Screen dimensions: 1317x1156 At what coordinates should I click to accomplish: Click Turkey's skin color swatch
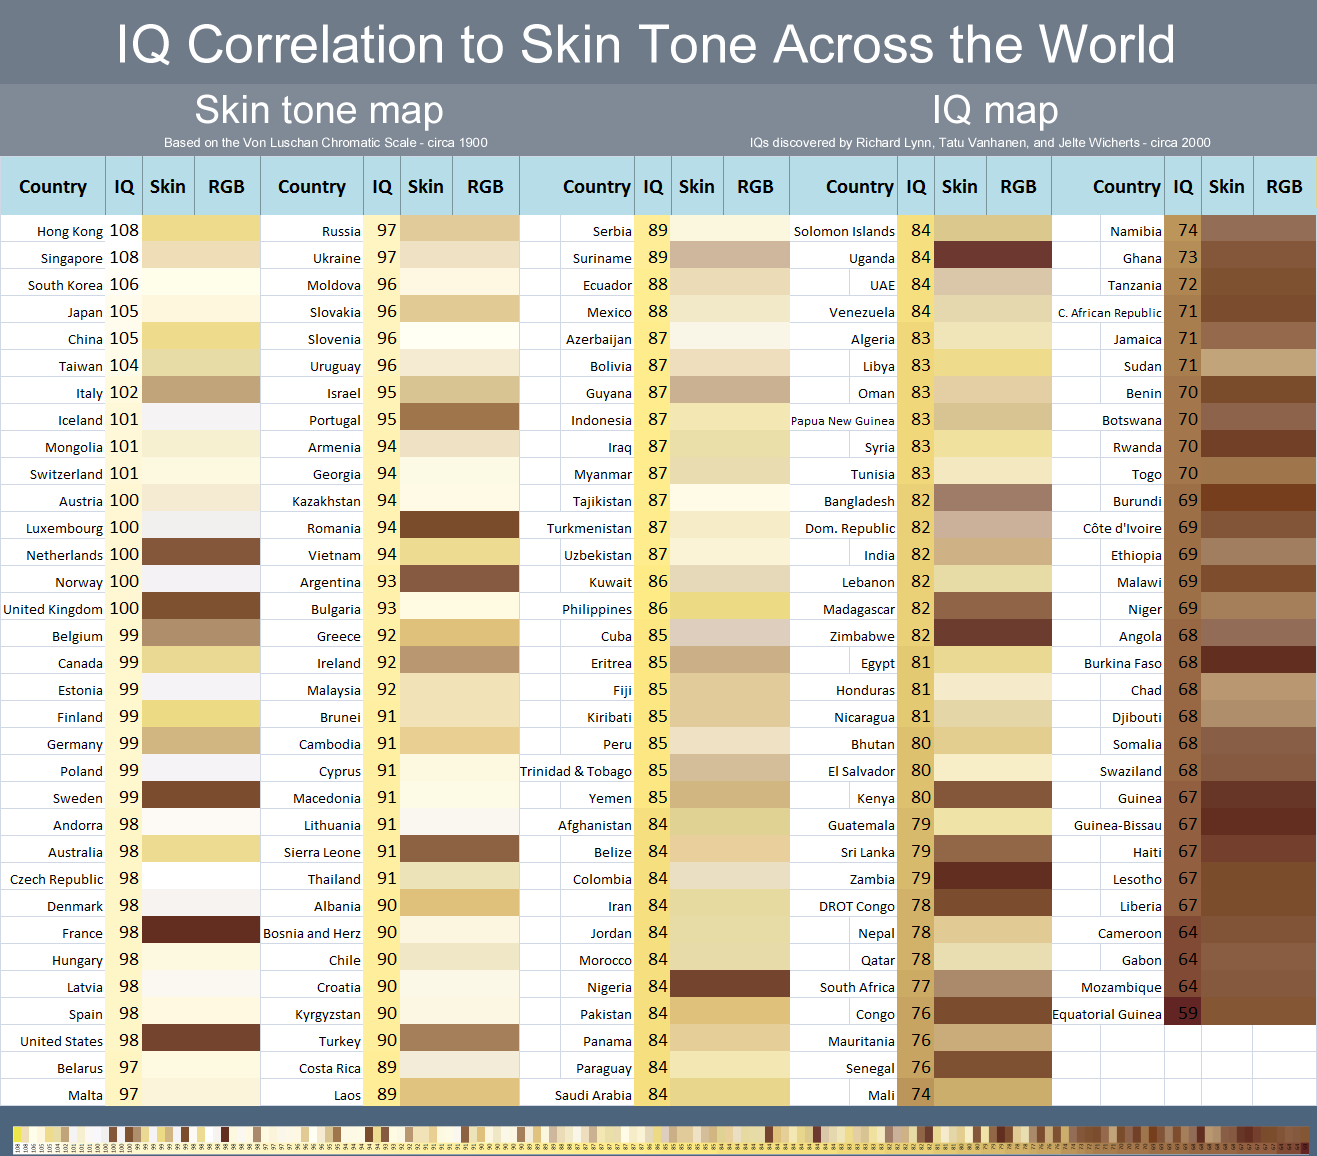pyautogui.click(x=460, y=1040)
